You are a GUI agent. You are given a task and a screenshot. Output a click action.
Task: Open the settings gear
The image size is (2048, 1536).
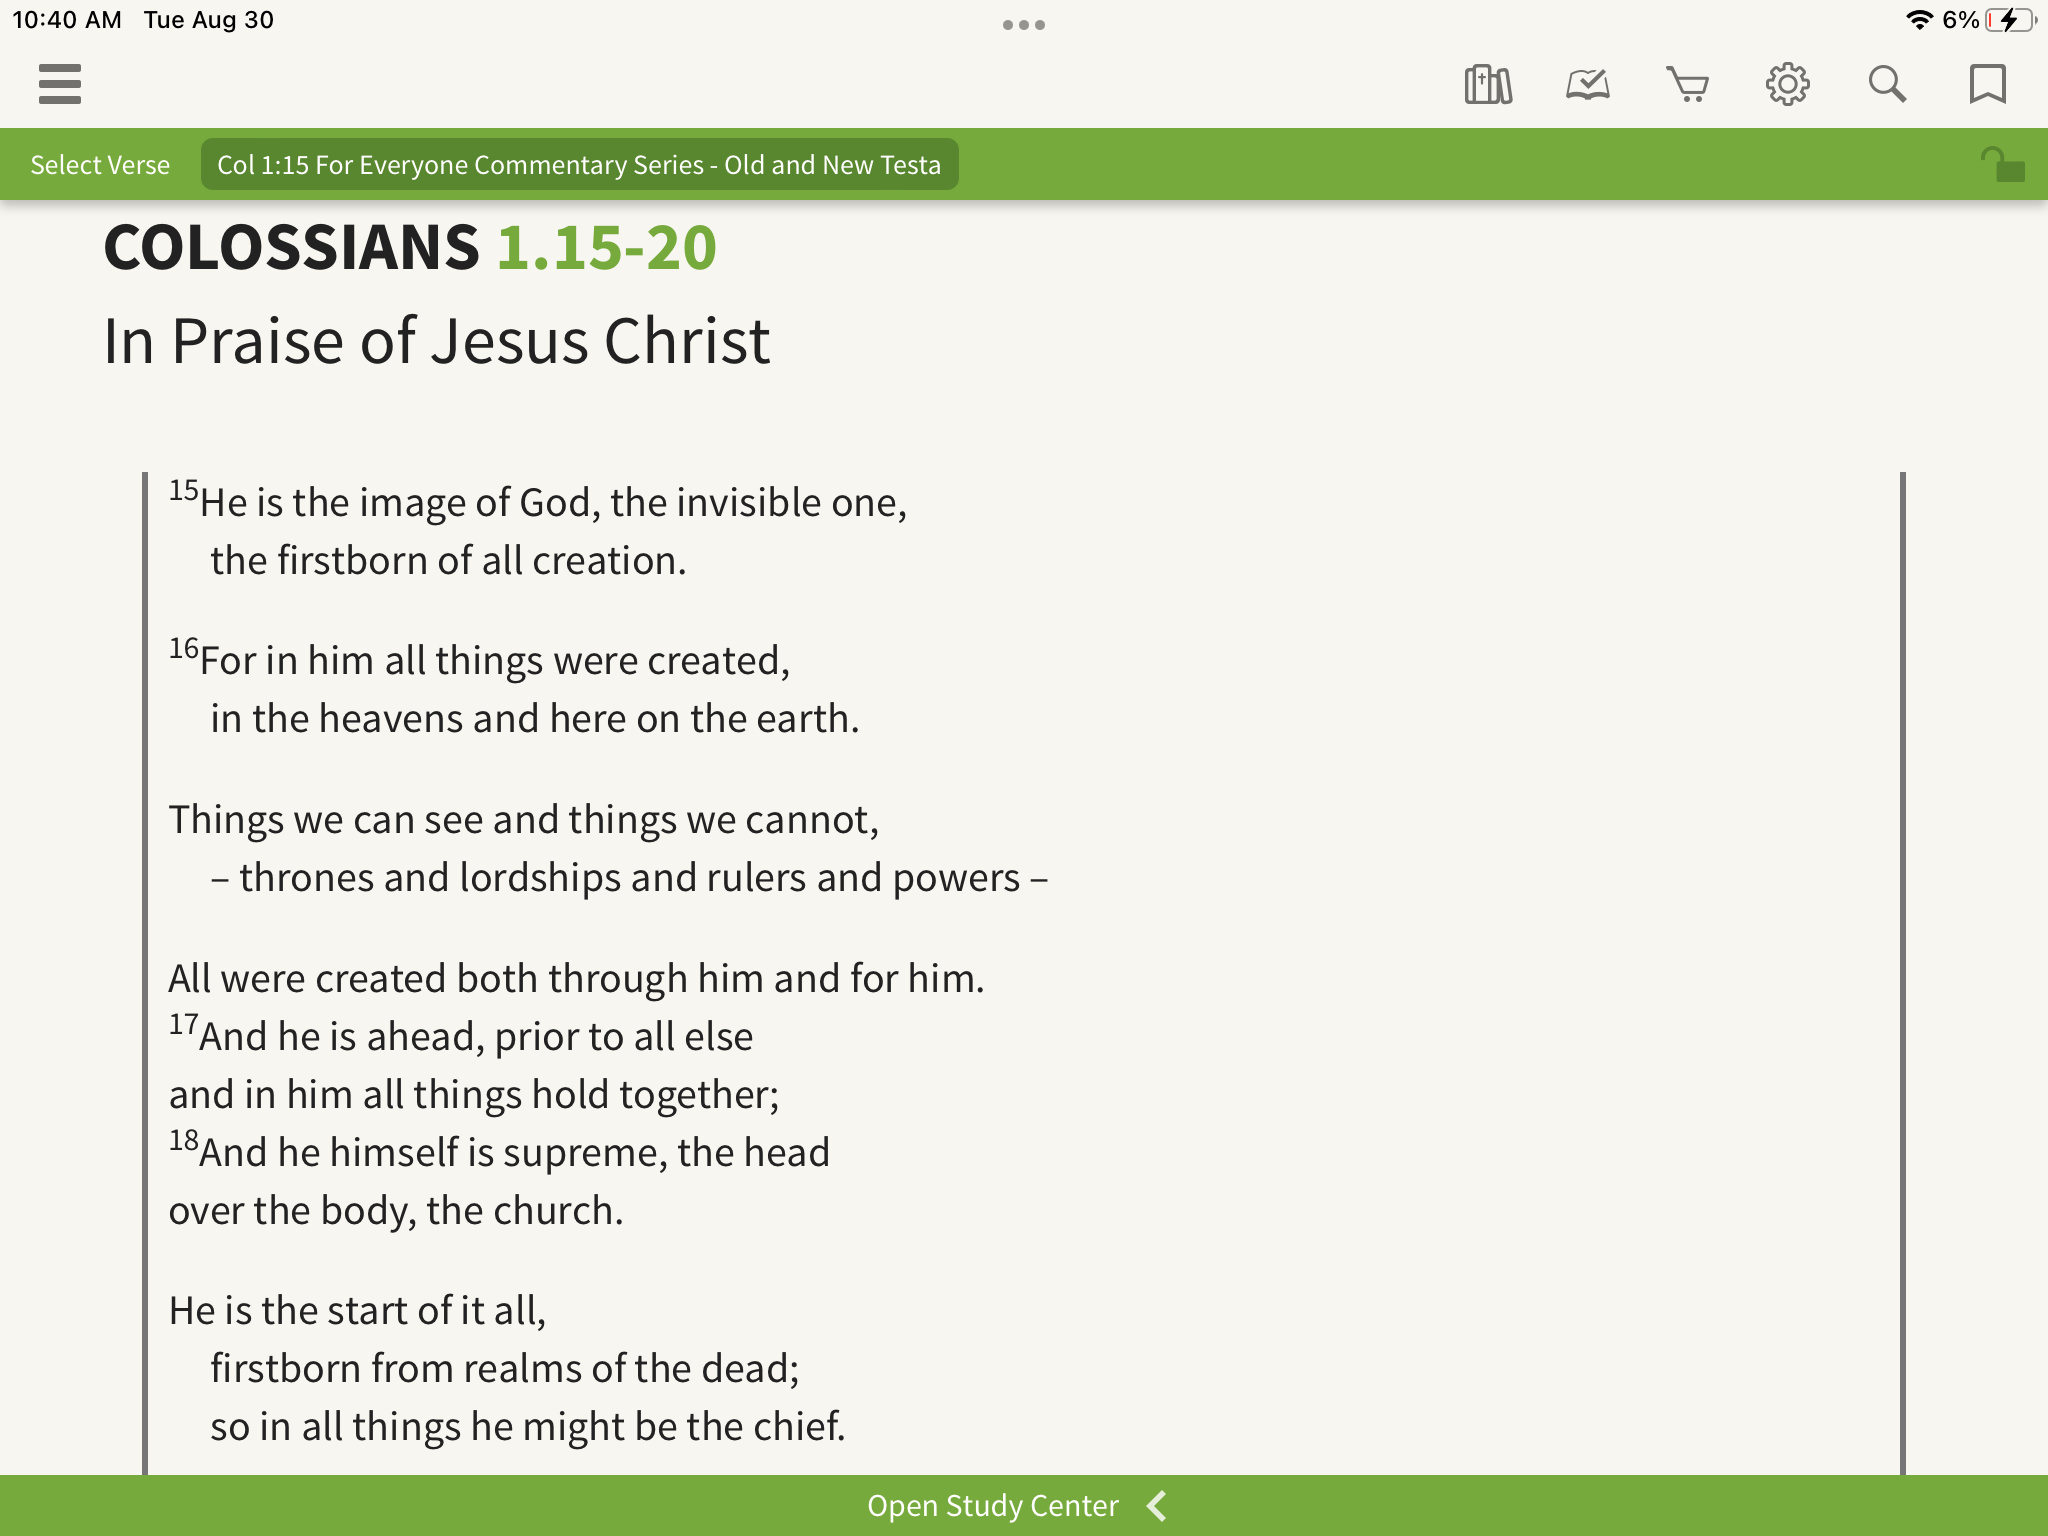pyautogui.click(x=1787, y=84)
